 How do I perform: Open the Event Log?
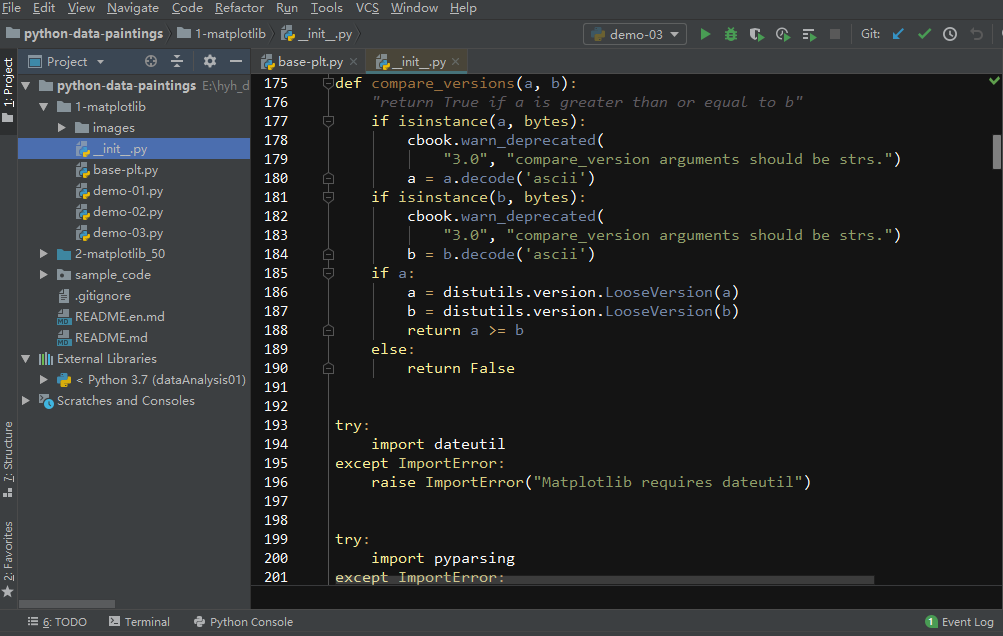960,621
